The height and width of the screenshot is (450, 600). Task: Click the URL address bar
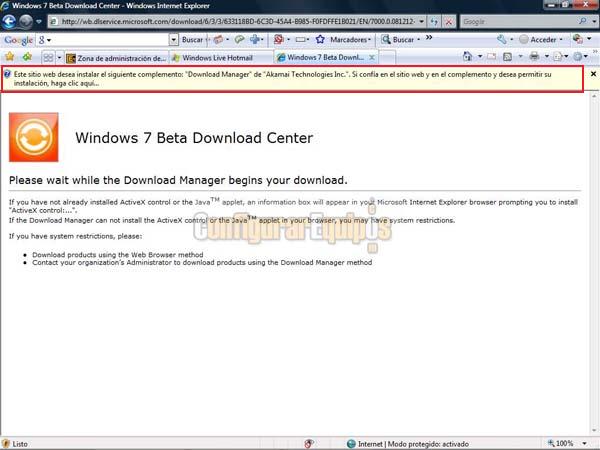point(233,21)
